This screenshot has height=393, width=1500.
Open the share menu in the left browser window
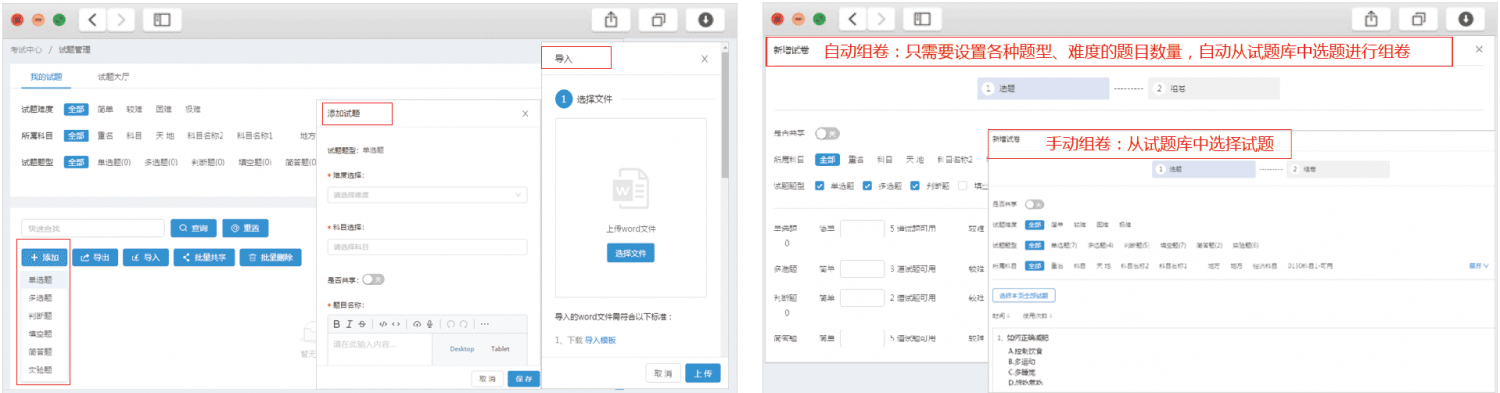tap(612, 19)
